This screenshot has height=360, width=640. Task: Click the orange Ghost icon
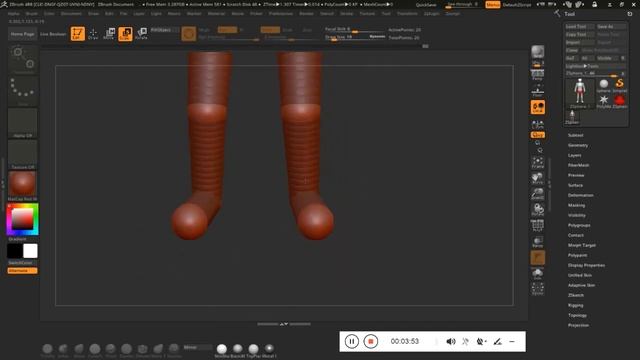tap(538, 258)
